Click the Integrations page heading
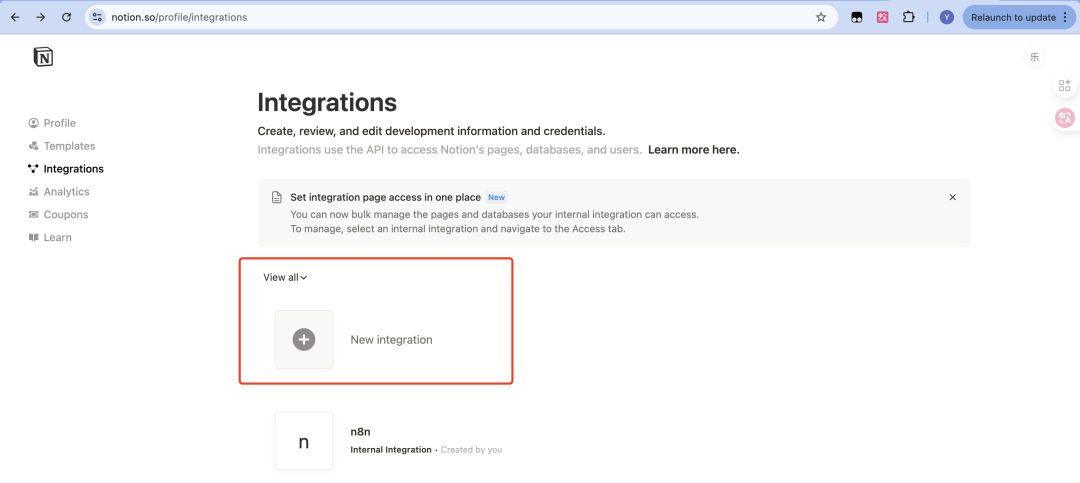This screenshot has width=1080, height=483. 327,103
